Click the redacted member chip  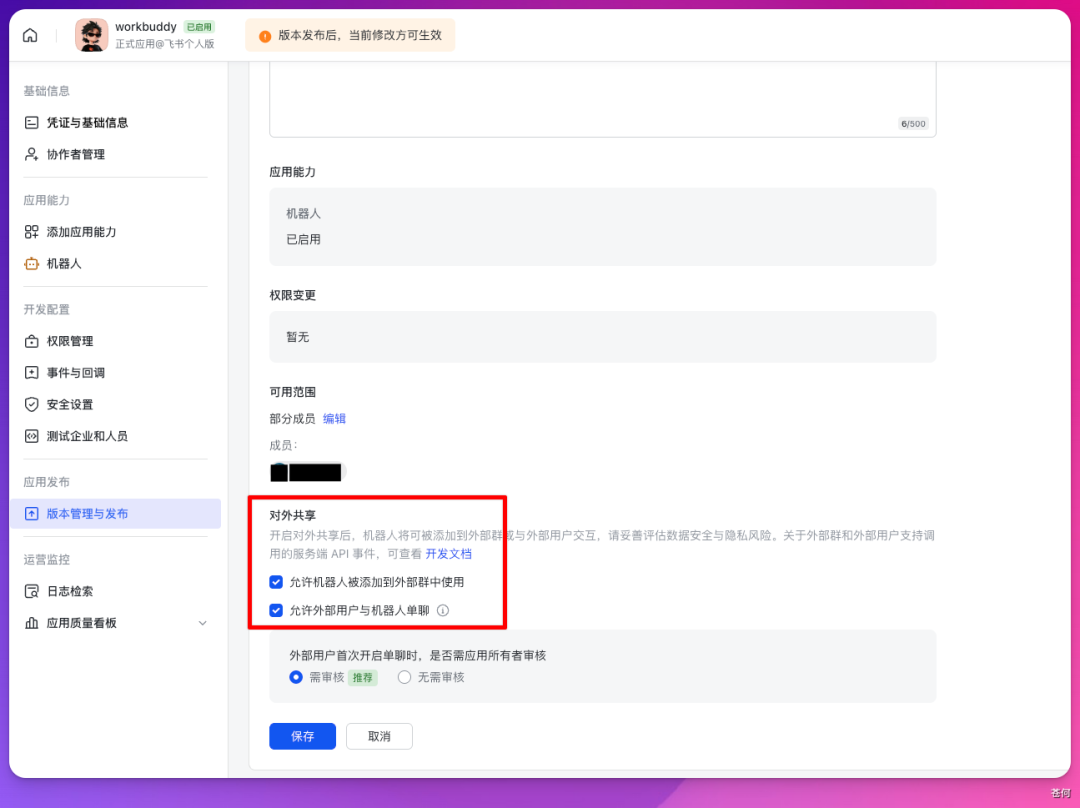click(306, 472)
